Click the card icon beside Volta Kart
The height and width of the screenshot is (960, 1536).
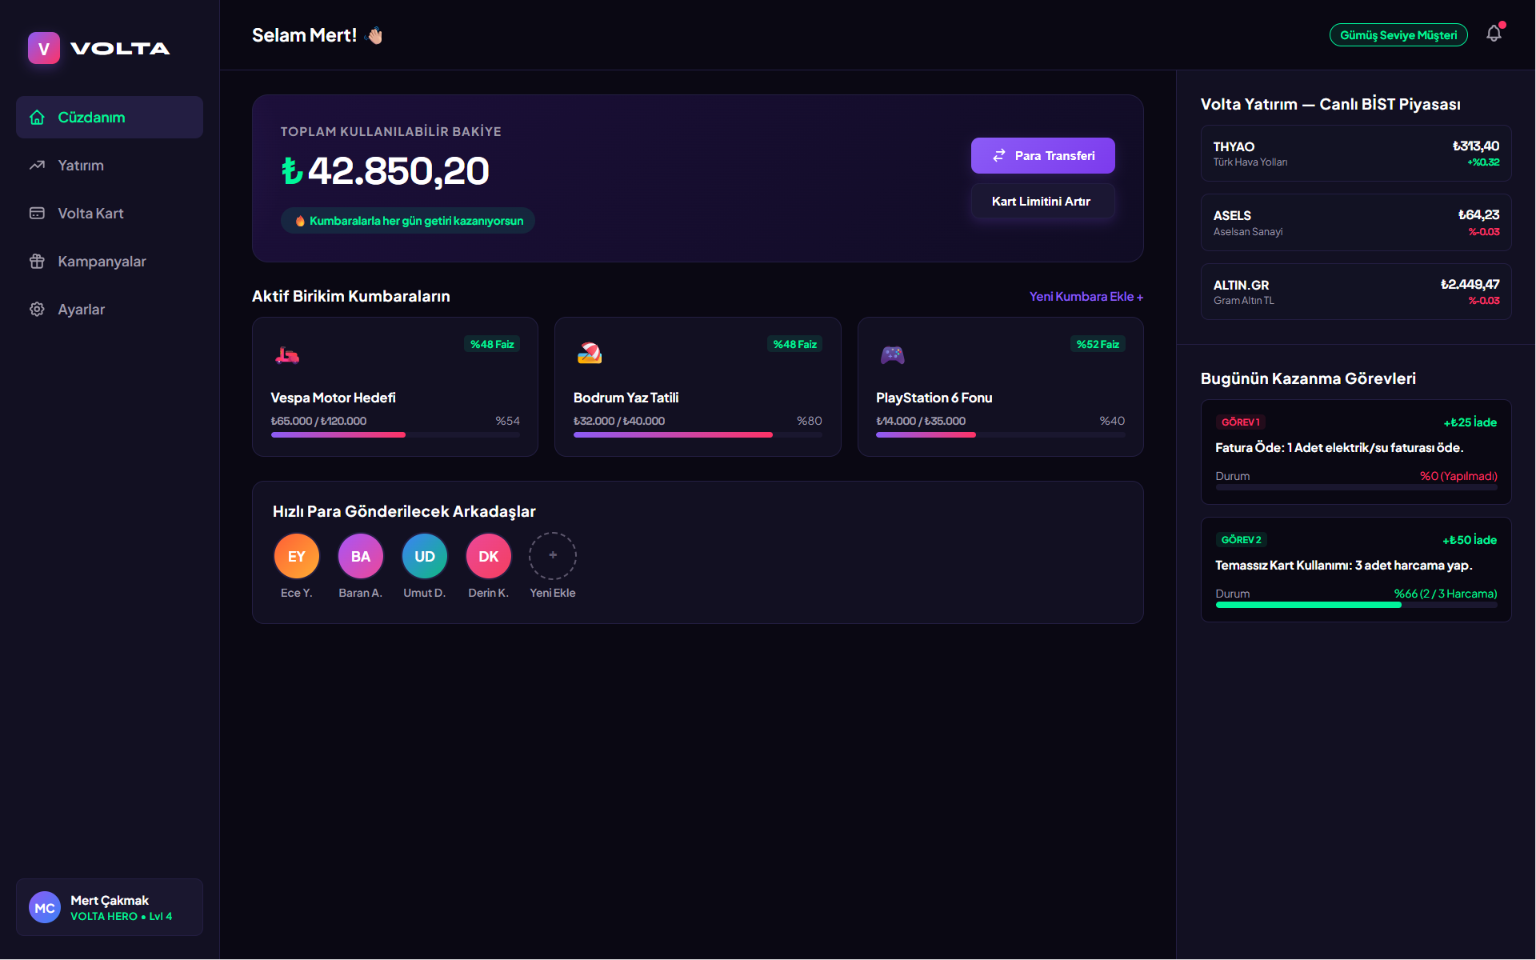(x=37, y=213)
